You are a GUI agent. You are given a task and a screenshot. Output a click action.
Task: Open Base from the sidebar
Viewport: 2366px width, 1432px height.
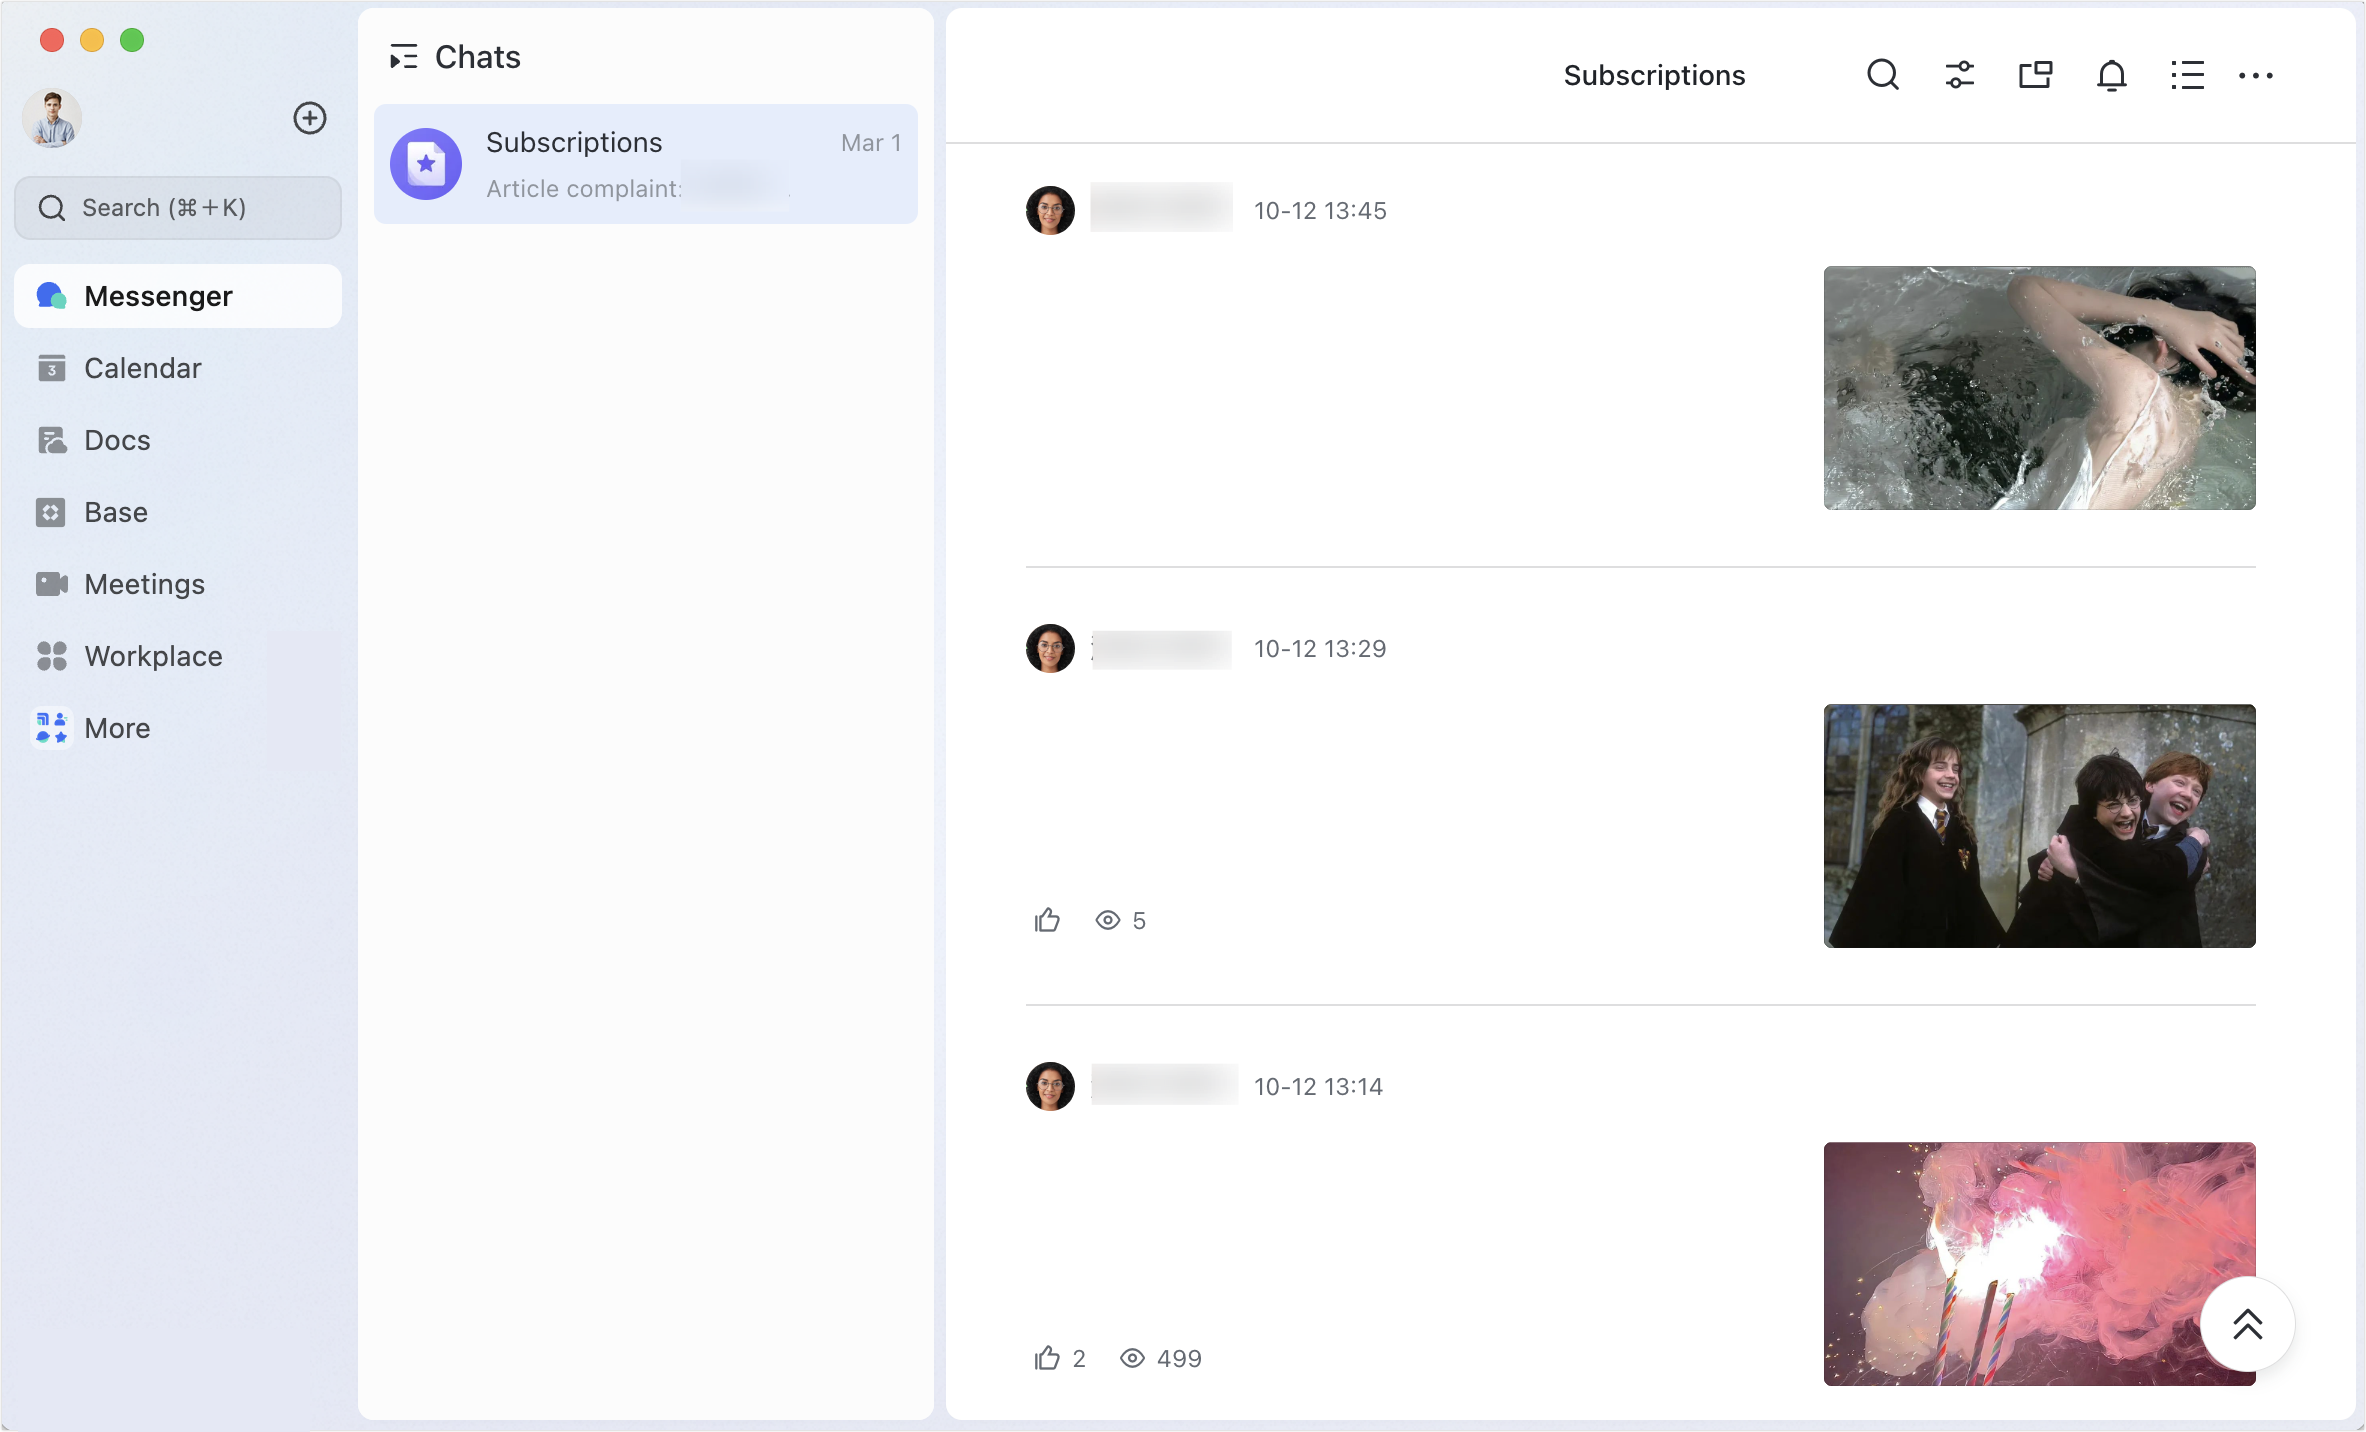[x=113, y=512]
